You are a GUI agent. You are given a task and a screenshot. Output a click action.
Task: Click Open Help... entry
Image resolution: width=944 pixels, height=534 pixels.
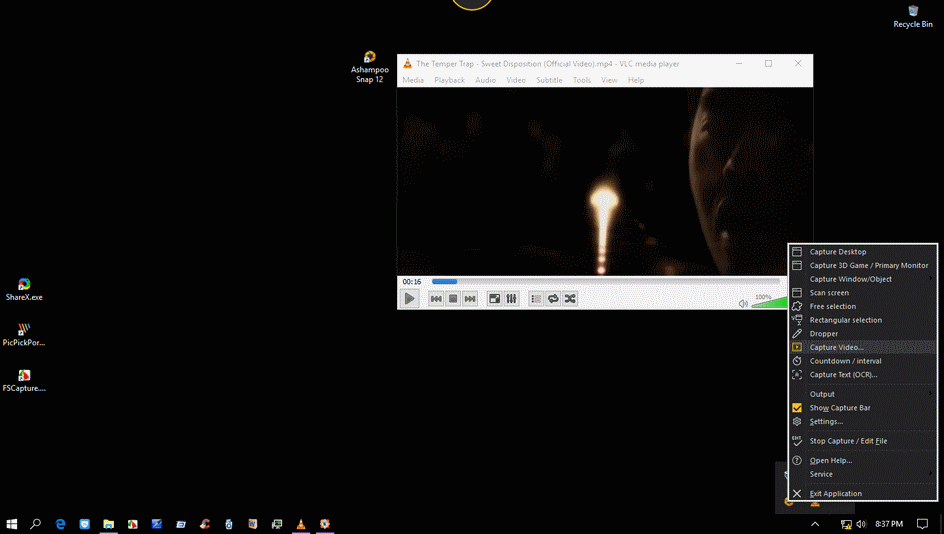point(862,461)
